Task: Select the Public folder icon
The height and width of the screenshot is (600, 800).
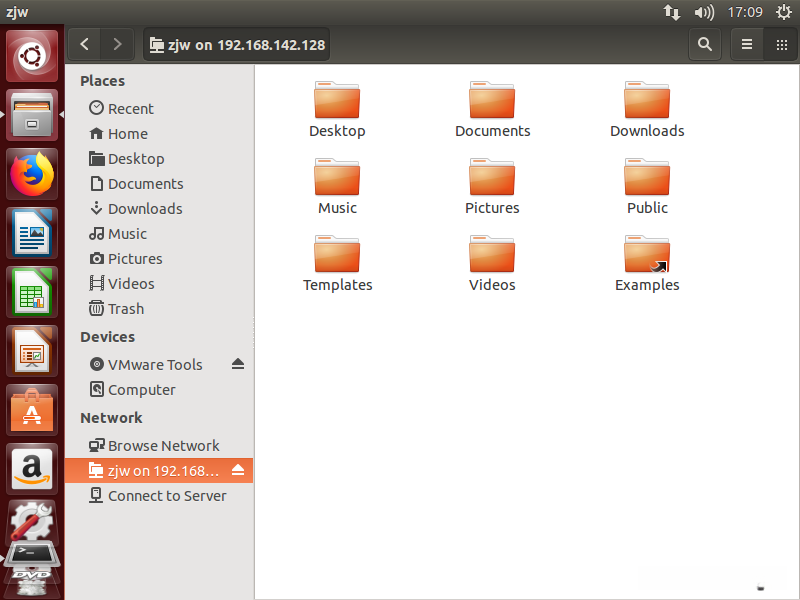Action: [x=647, y=177]
